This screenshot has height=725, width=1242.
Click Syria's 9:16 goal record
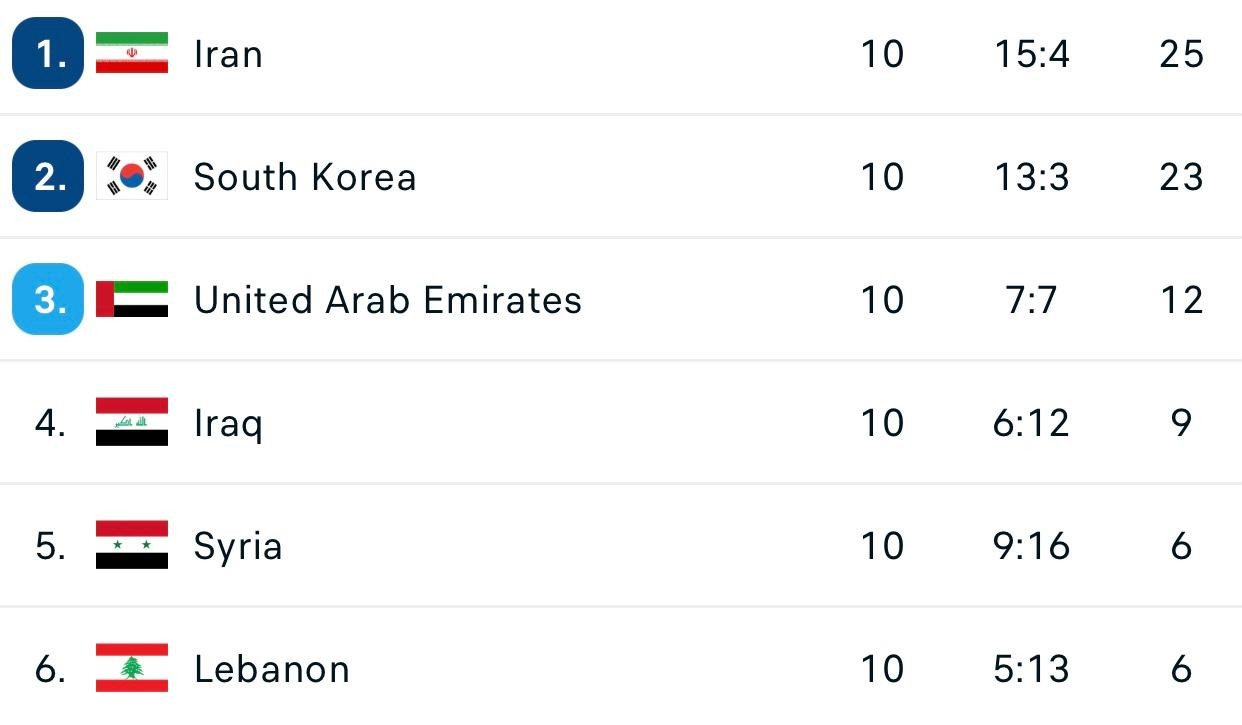point(1032,546)
